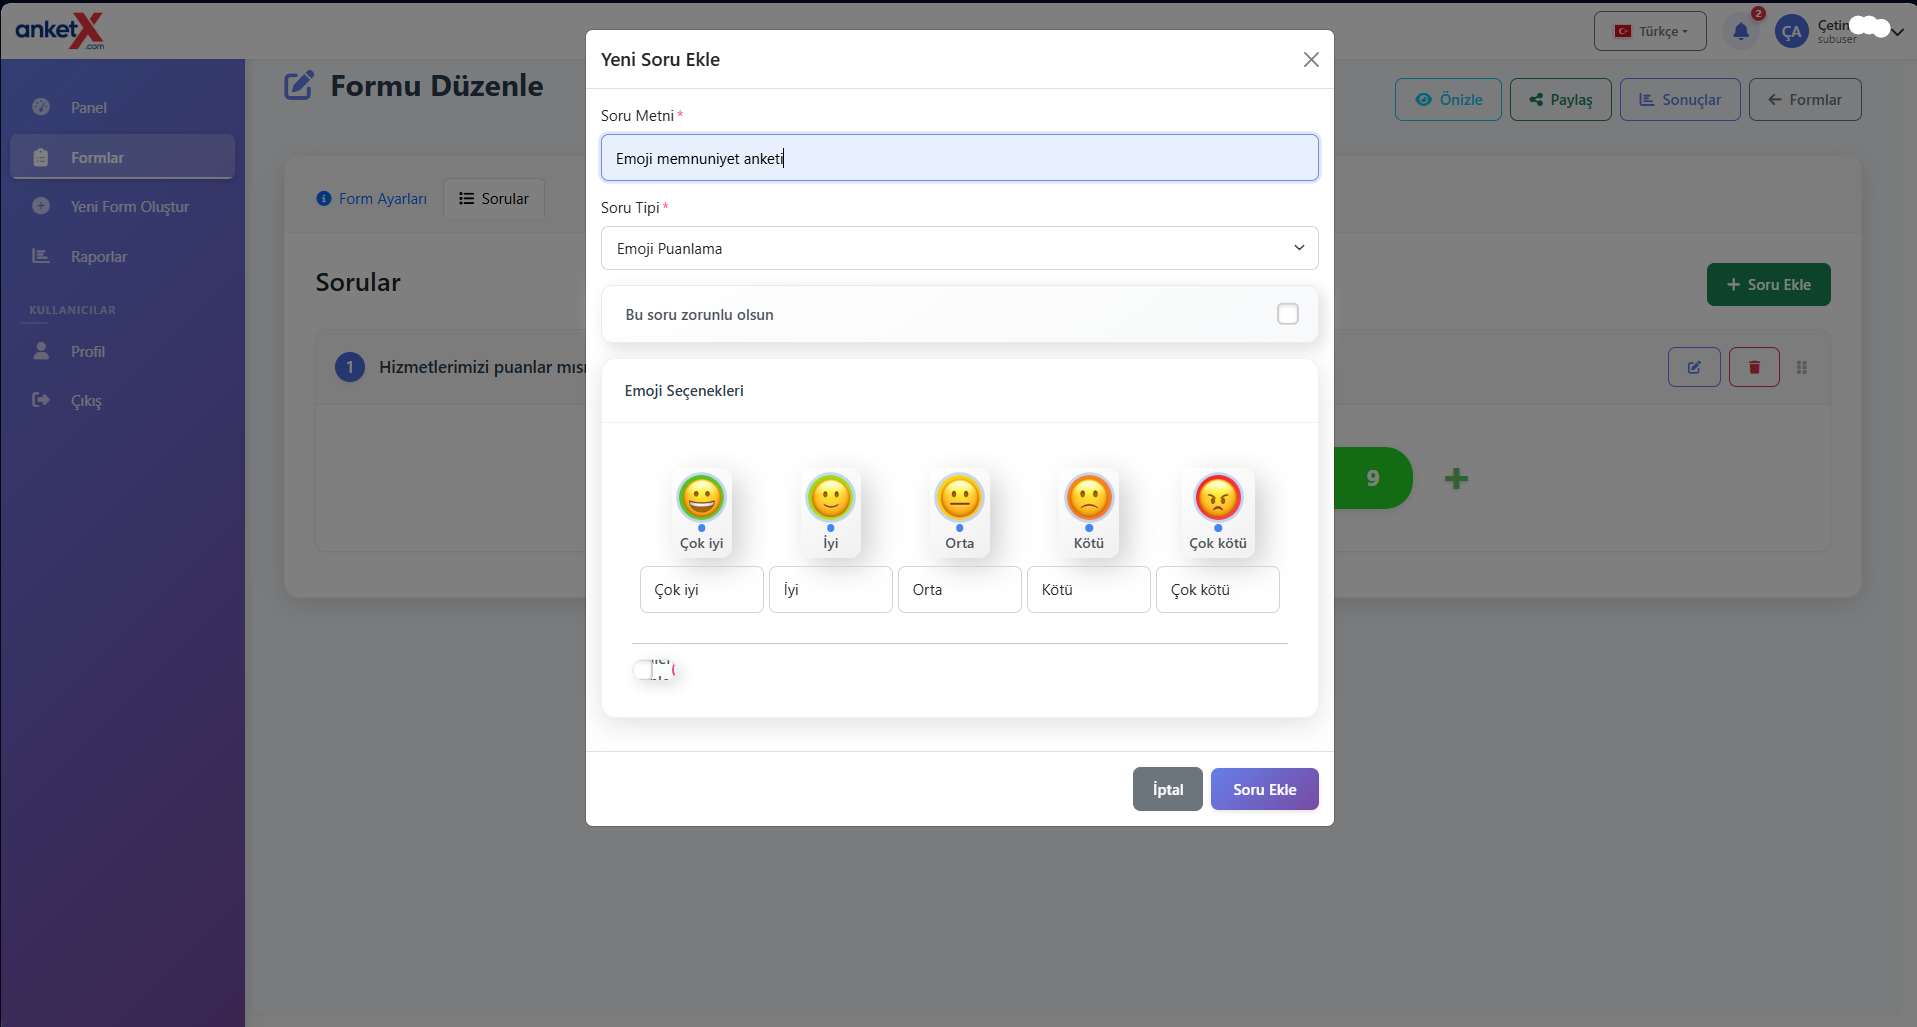Open the Türkçe language dropdown
The width and height of the screenshot is (1917, 1027).
pyautogui.click(x=1651, y=31)
